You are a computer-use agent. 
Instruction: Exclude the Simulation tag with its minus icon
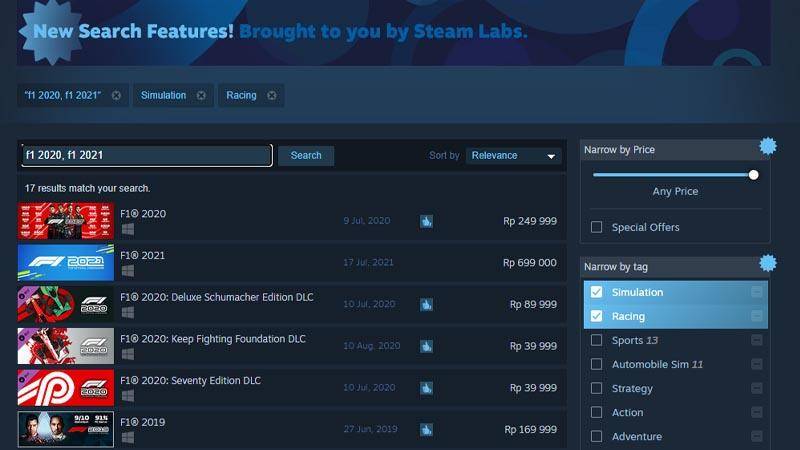pyautogui.click(x=757, y=292)
